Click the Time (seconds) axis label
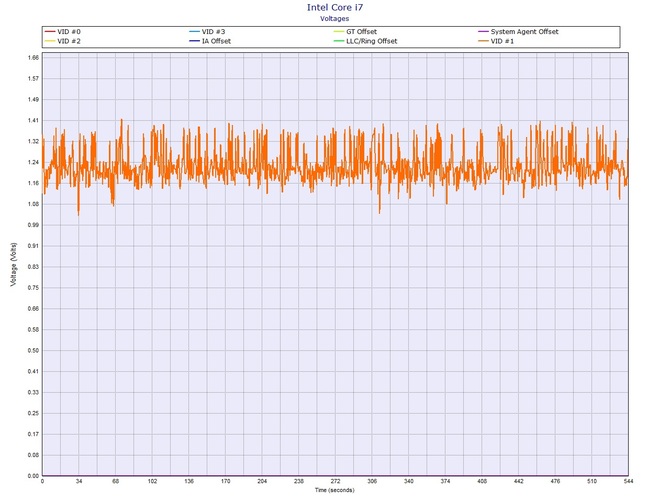 [x=335, y=490]
